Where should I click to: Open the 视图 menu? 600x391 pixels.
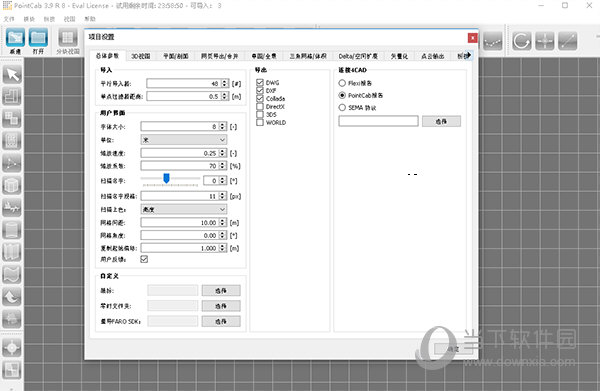pos(70,19)
